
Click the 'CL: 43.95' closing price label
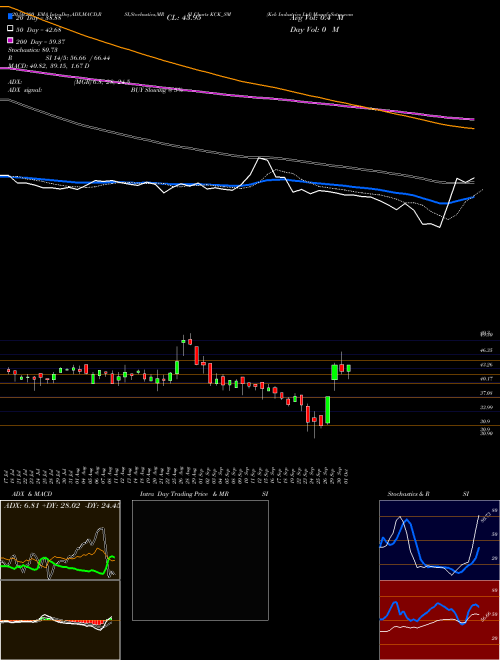point(184,18)
